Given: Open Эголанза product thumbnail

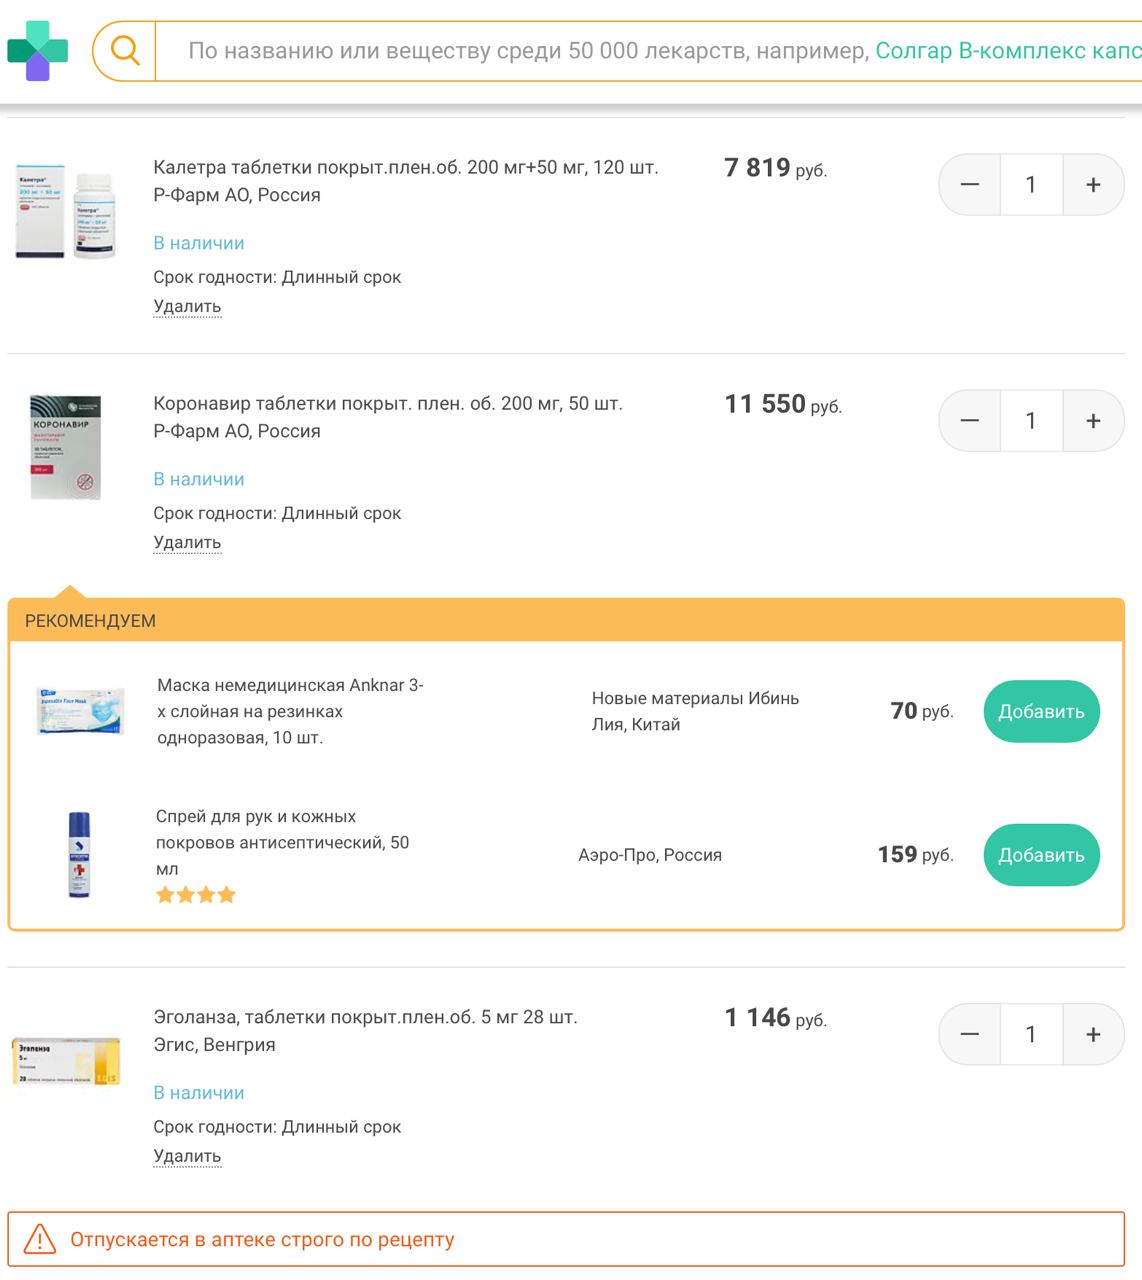Looking at the screenshot, I should (66, 1061).
